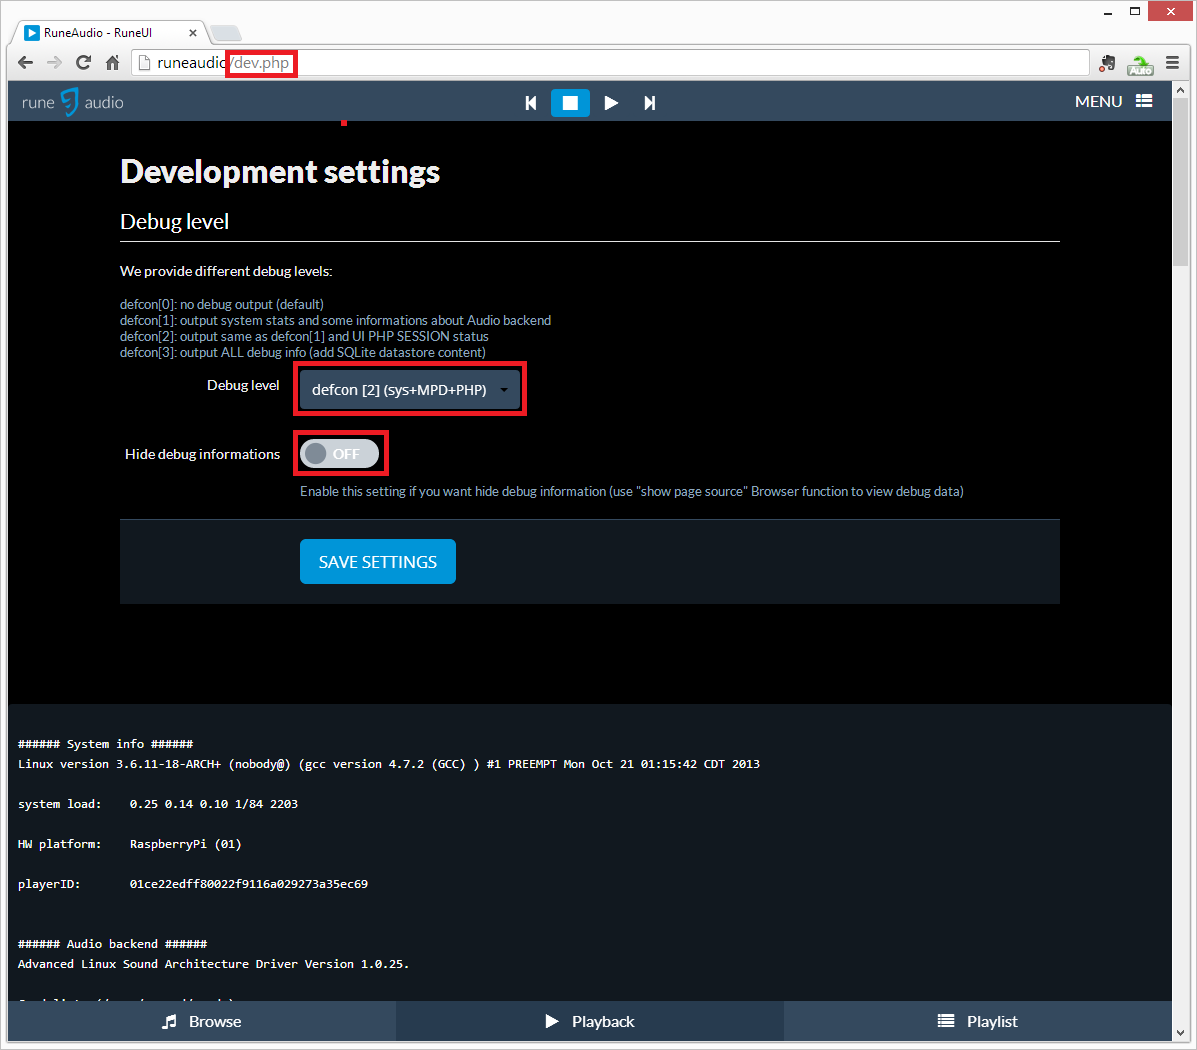Switch to the Playlist tab
Viewport: 1197px width, 1050px height.
coord(978,1021)
